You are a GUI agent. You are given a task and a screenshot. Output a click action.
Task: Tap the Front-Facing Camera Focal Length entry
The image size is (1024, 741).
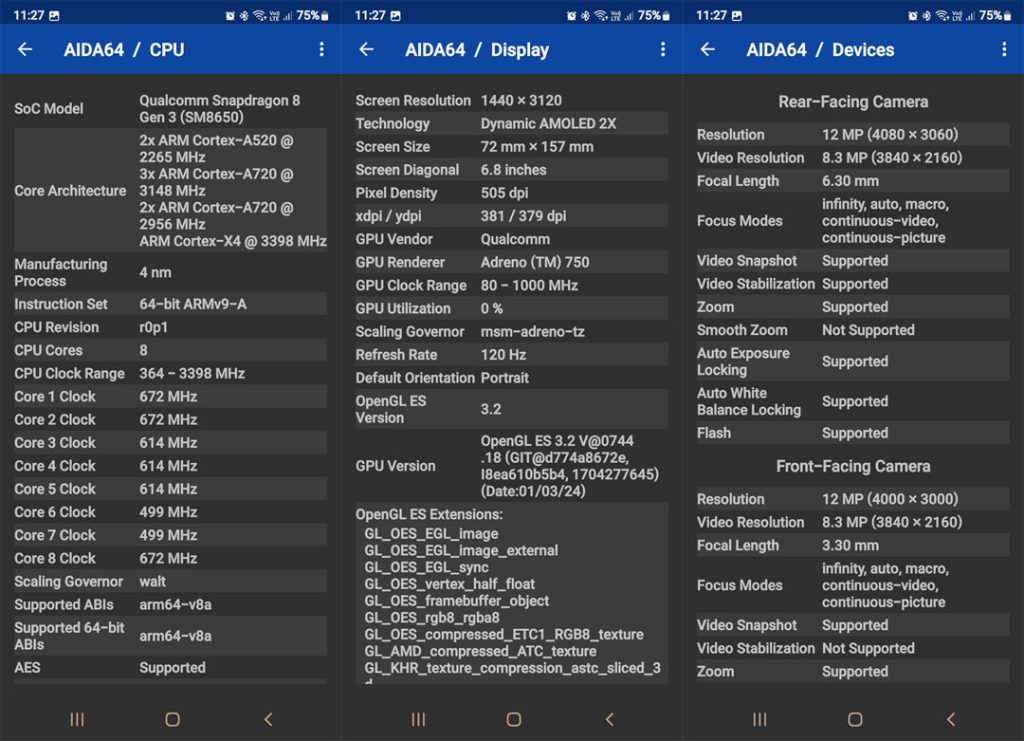(x=851, y=545)
